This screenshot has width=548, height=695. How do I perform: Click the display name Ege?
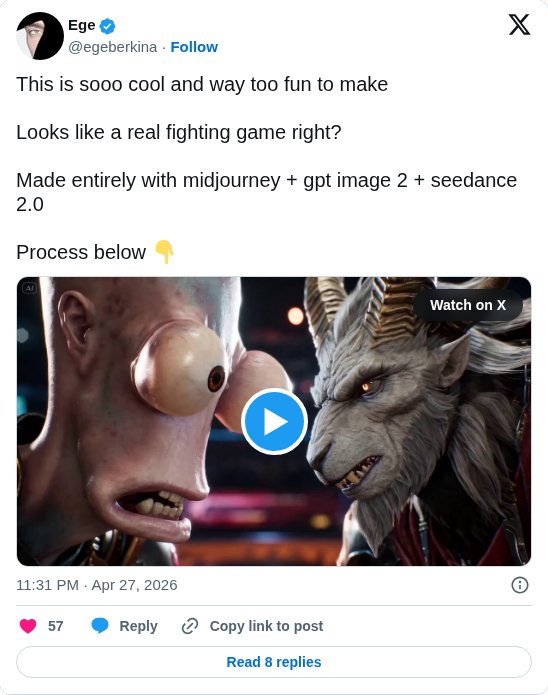82,25
